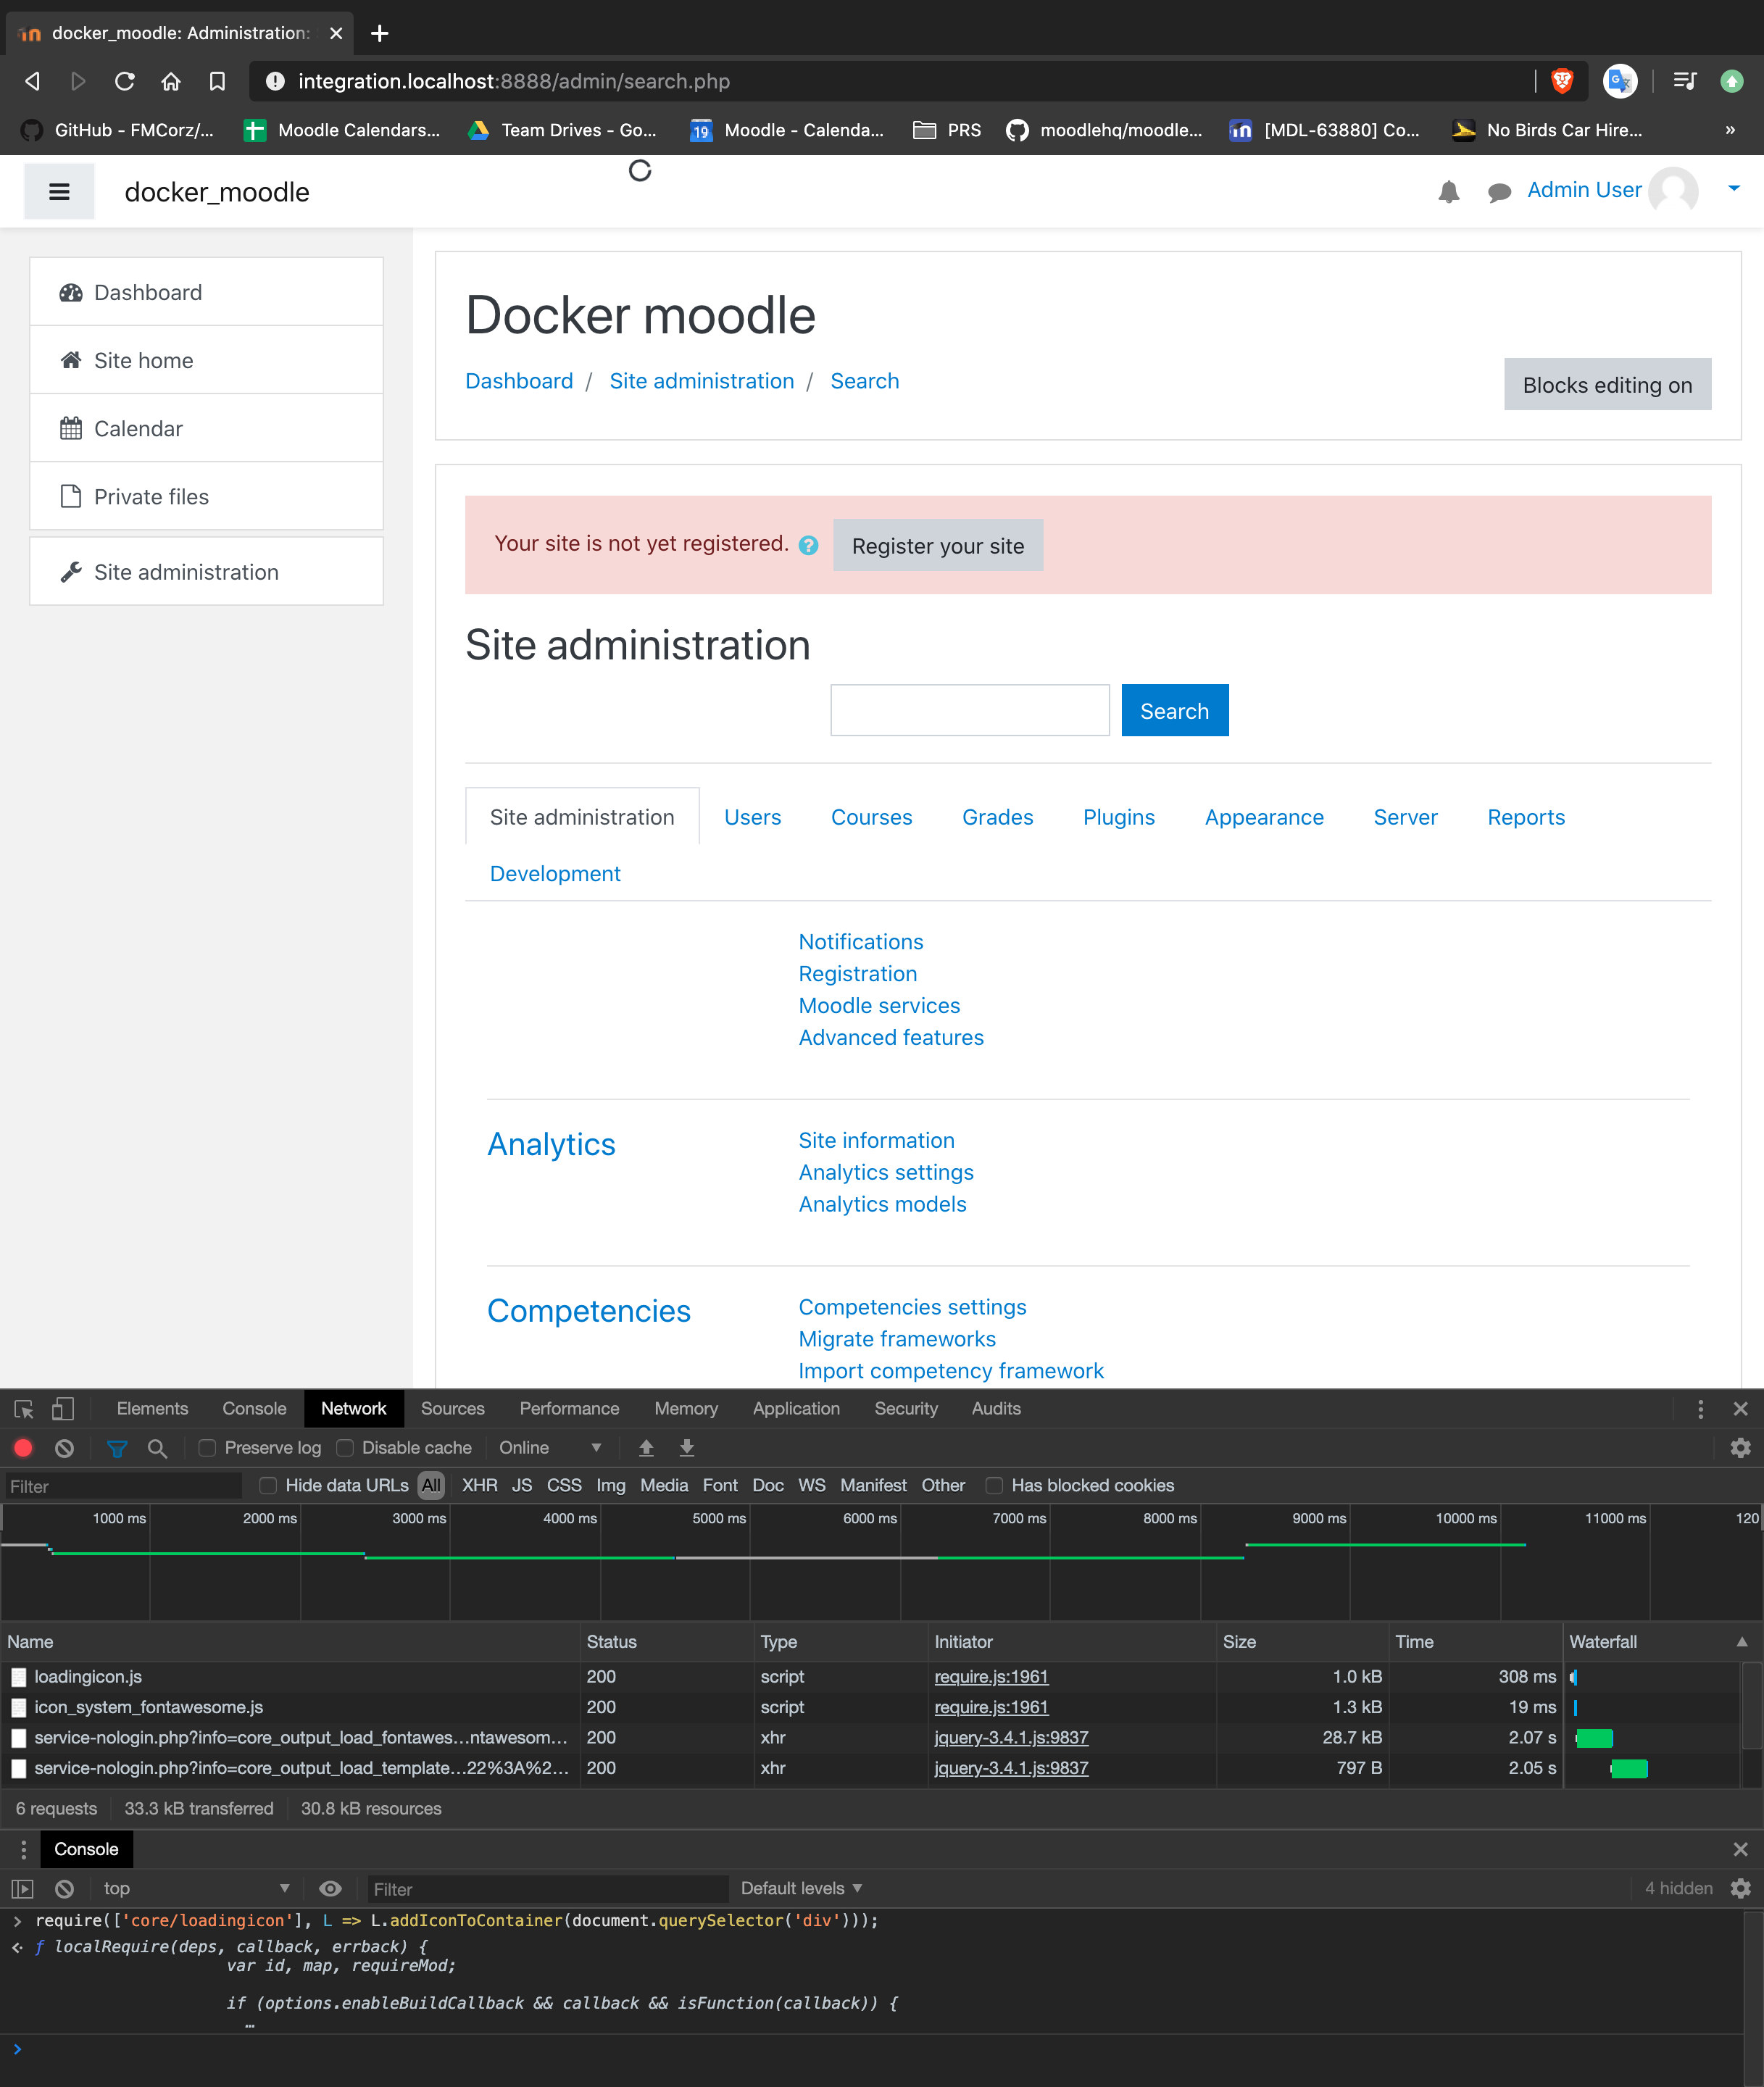Image resolution: width=1764 pixels, height=2087 pixels.
Task: Select the XHR request type filter
Action: tap(479, 1486)
